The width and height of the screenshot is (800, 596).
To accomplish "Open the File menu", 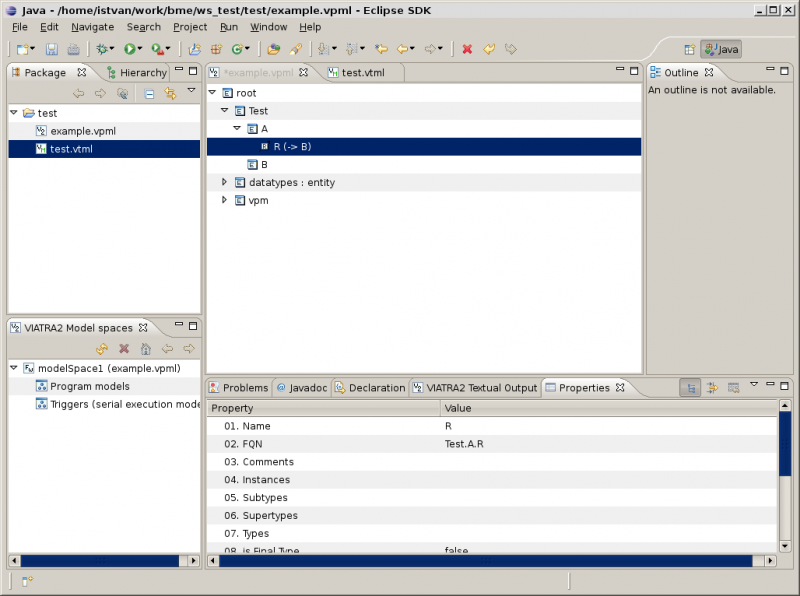I will click(20, 27).
